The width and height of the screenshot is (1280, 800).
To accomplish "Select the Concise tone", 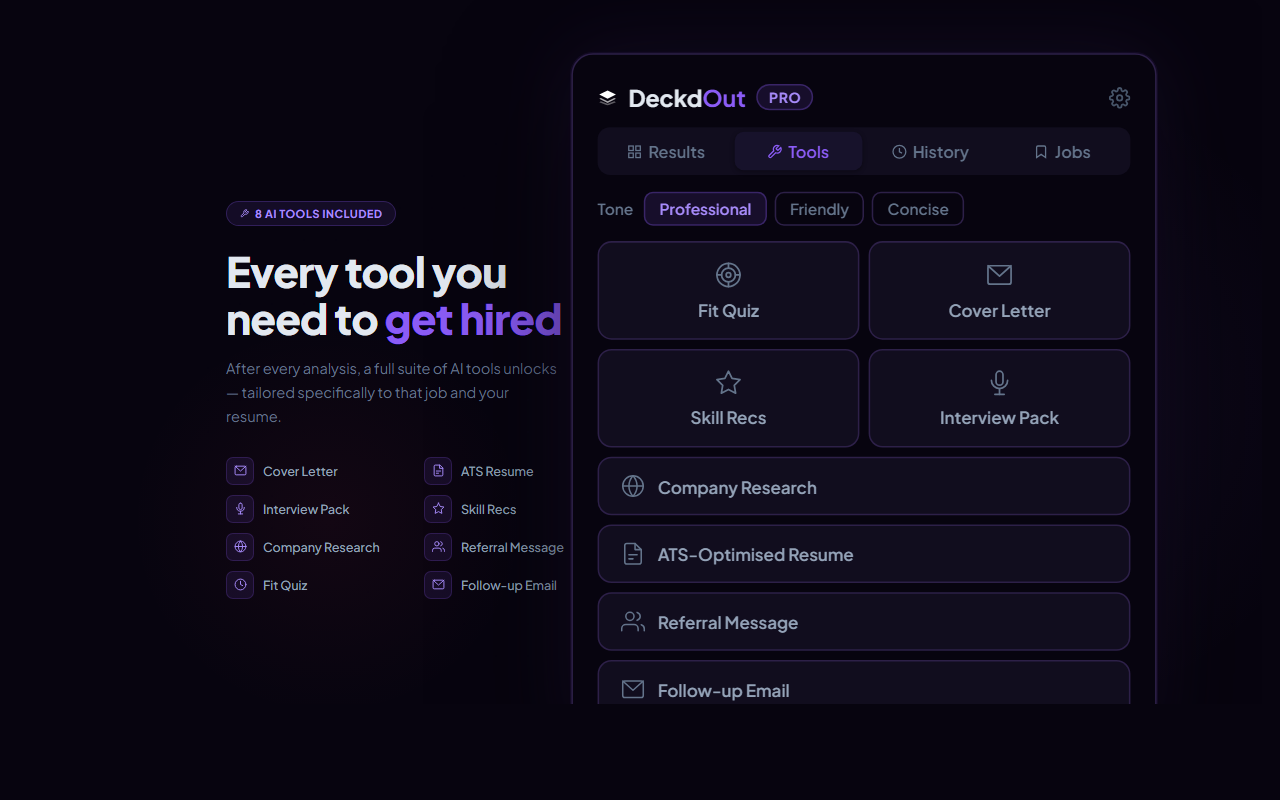I will tap(918, 209).
